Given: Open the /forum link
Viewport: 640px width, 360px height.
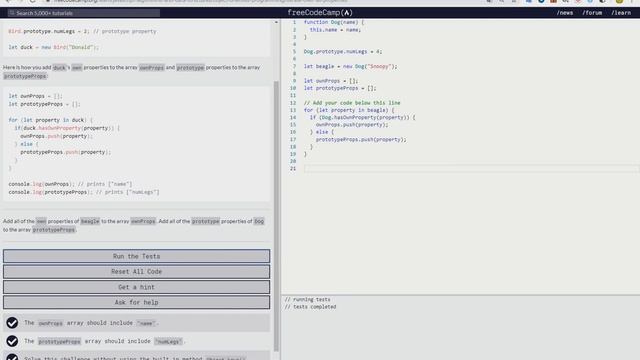Looking at the screenshot, I should pyautogui.click(x=592, y=13).
